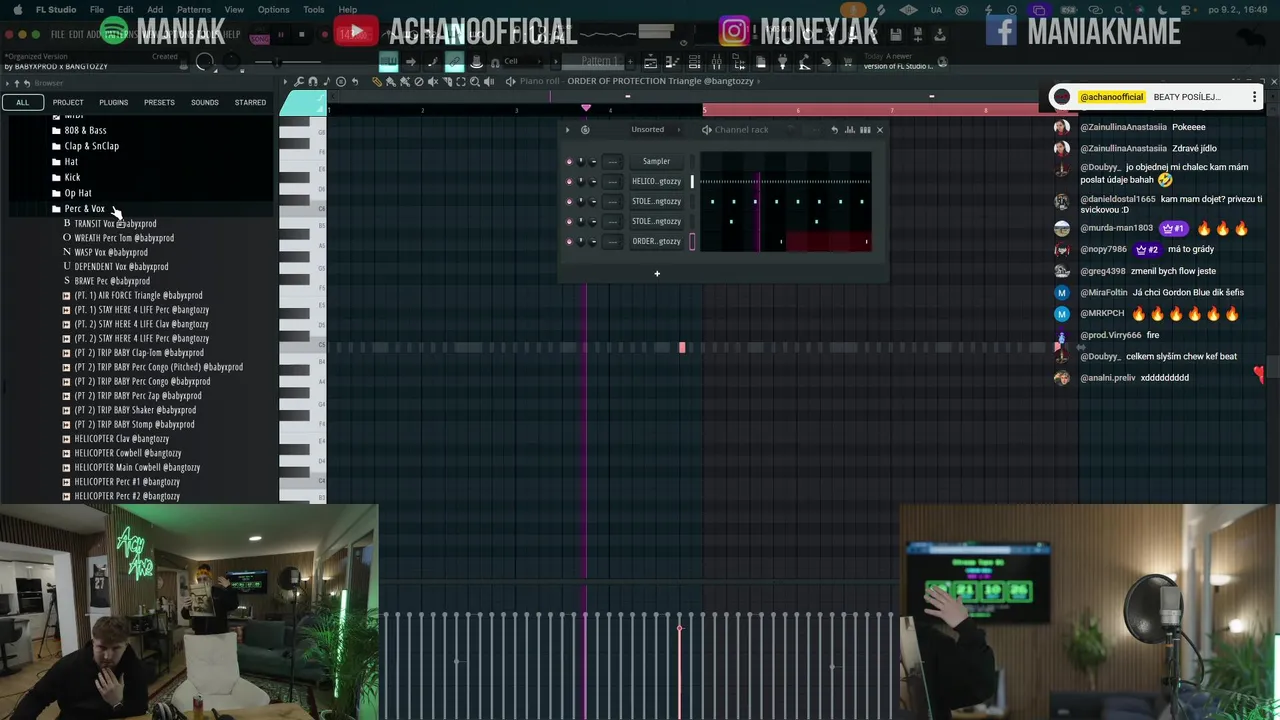Adjust the Sampler channel volume knob

pos(593,161)
